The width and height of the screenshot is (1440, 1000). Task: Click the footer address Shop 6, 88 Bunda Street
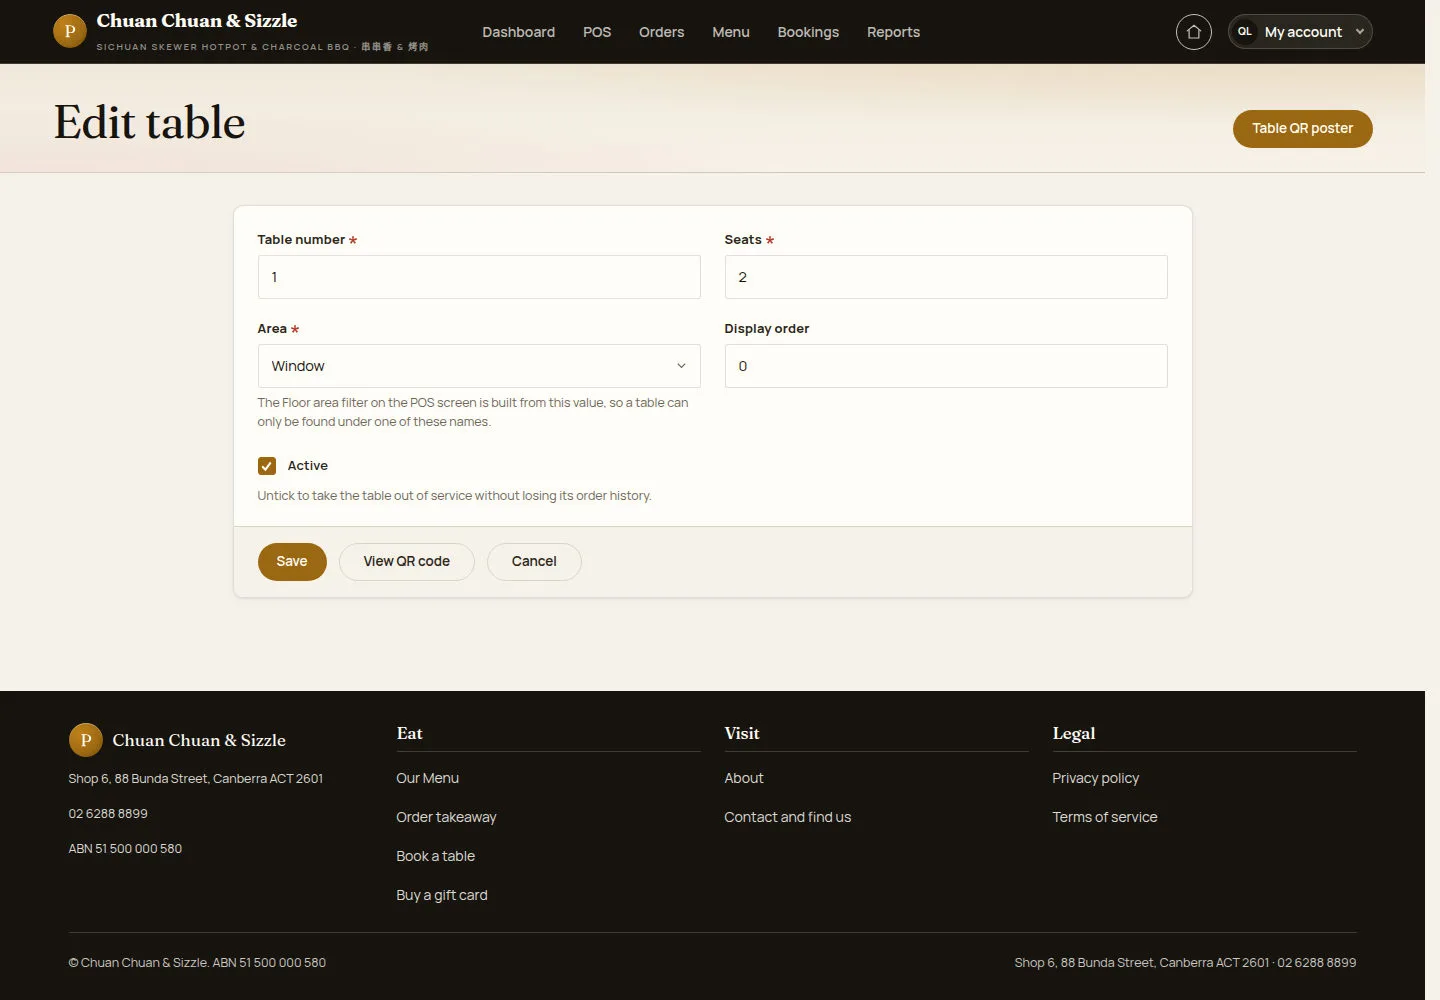[x=196, y=779]
